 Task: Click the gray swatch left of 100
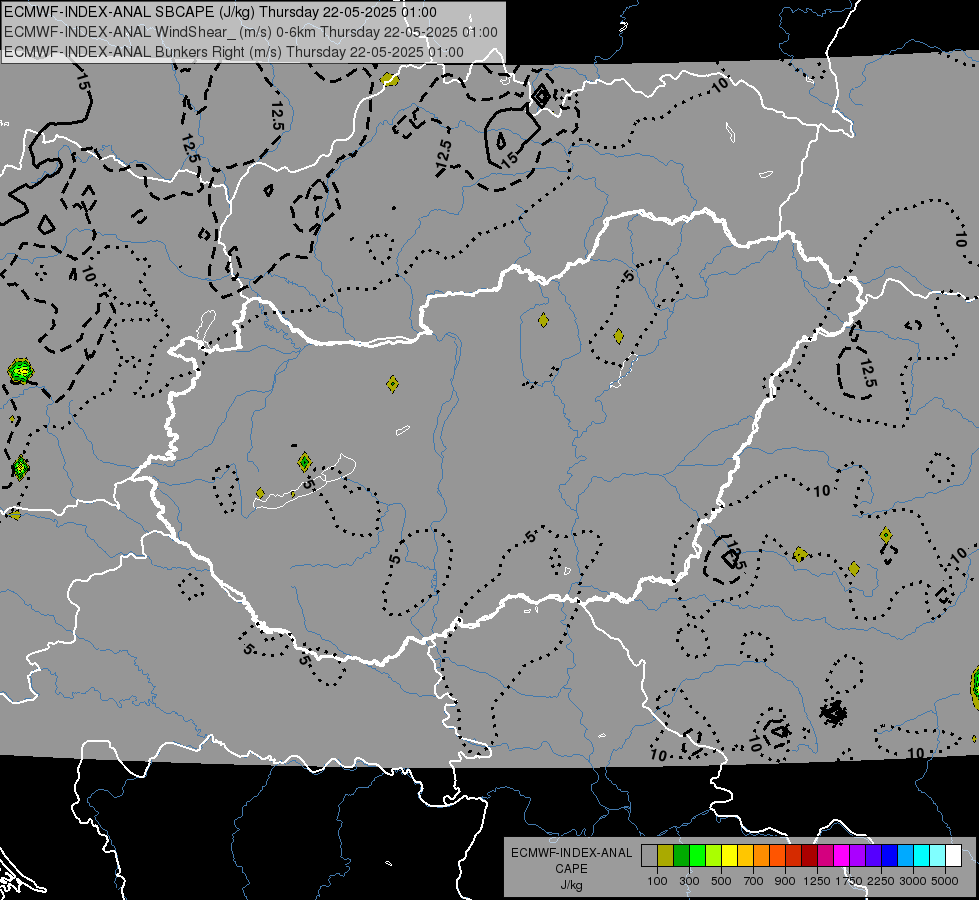point(649,856)
